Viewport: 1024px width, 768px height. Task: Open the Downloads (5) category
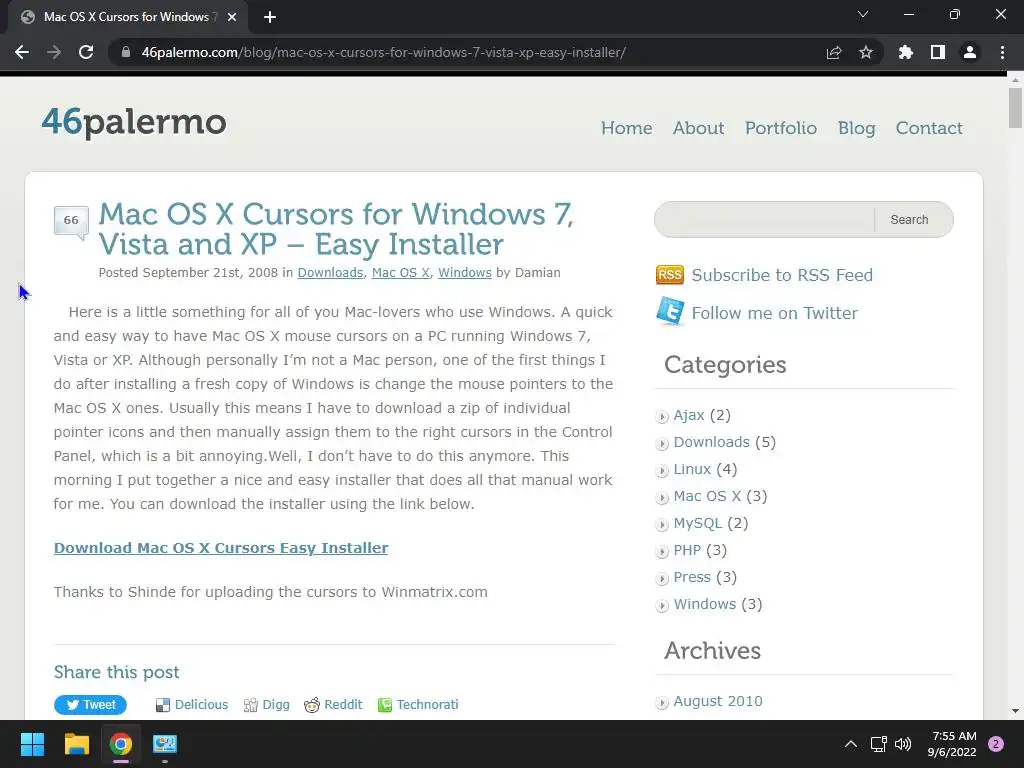(x=711, y=442)
